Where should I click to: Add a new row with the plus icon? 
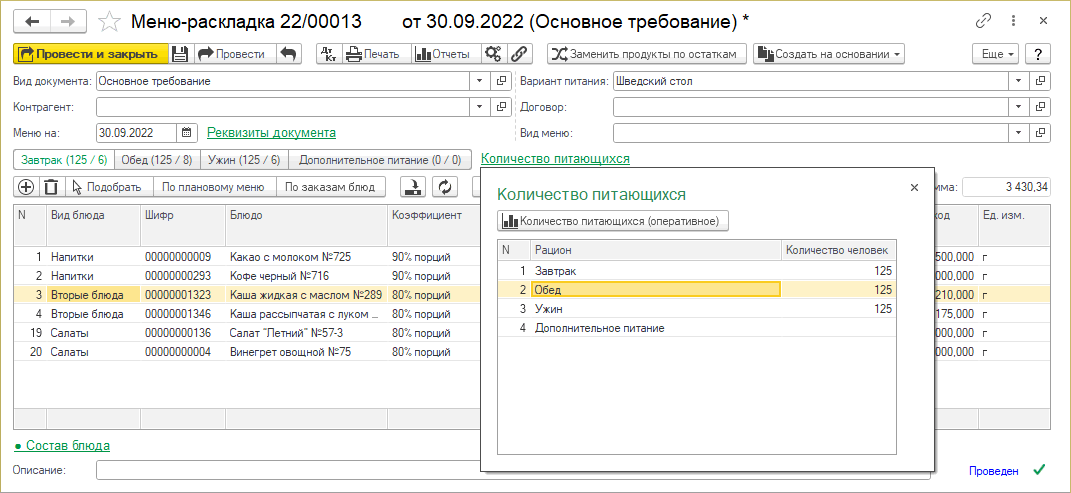point(25,186)
